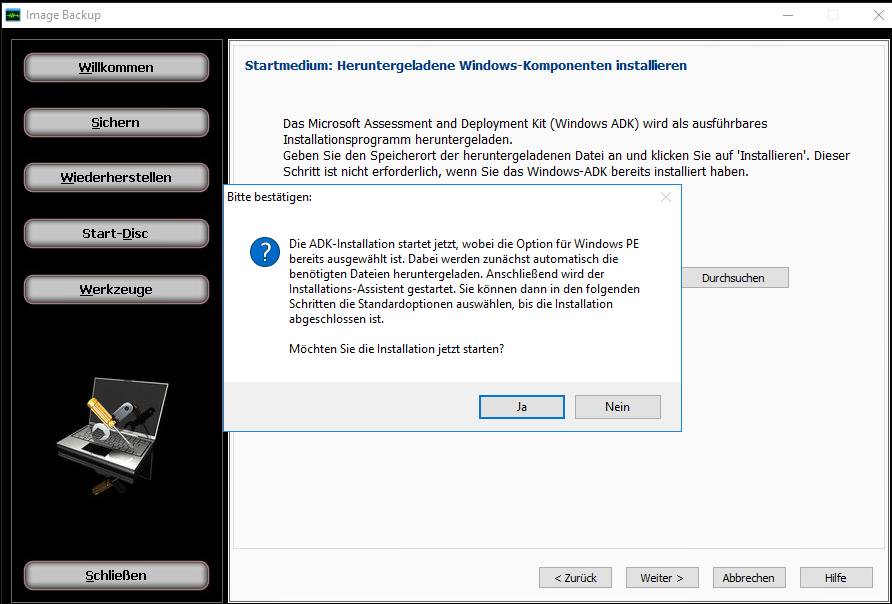
Task: Cancel the wizard with Abbrechen
Action: coord(749,577)
